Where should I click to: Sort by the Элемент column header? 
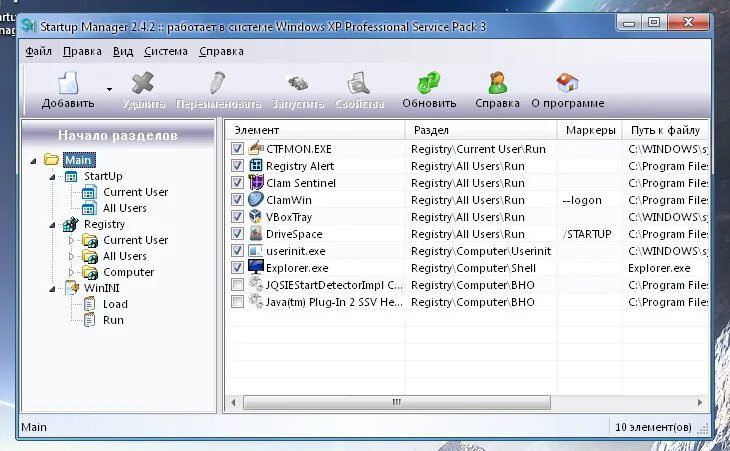pyautogui.click(x=315, y=130)
